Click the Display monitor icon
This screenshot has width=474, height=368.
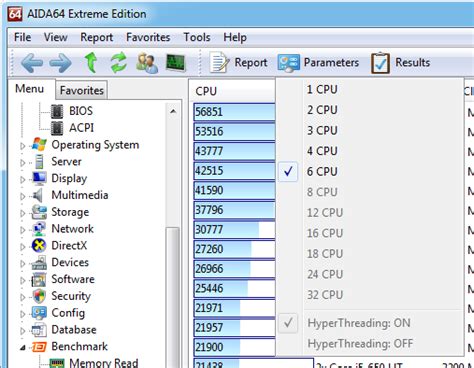39,178
